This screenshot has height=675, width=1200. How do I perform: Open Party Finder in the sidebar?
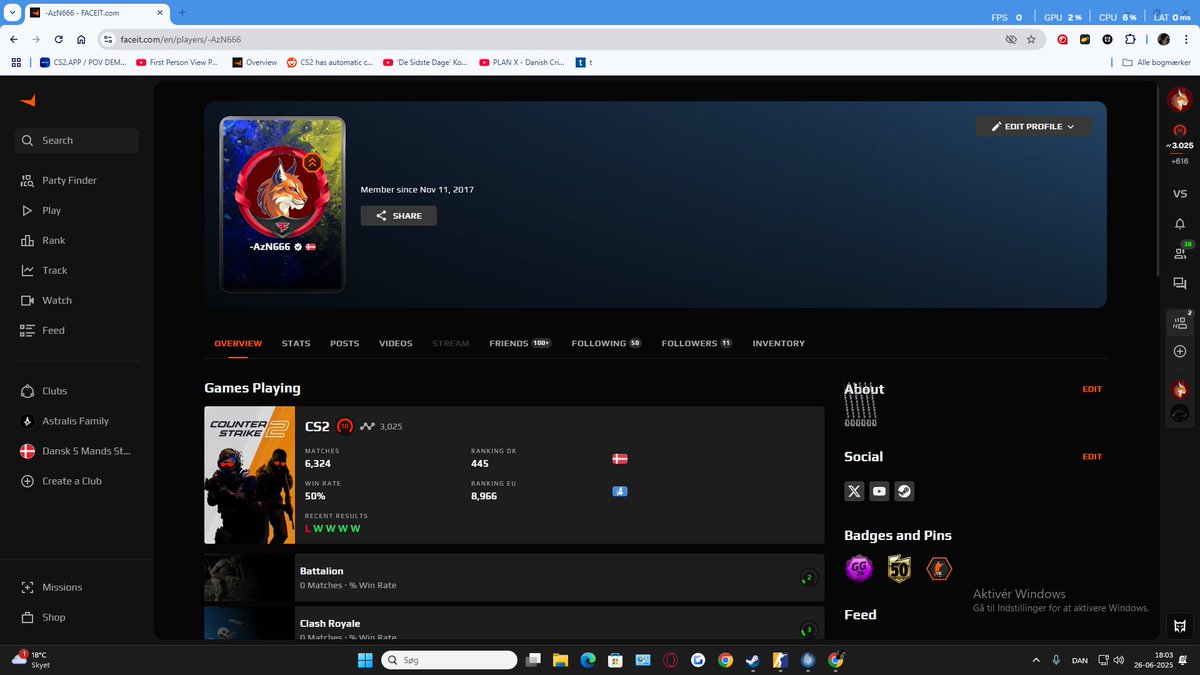58,181
